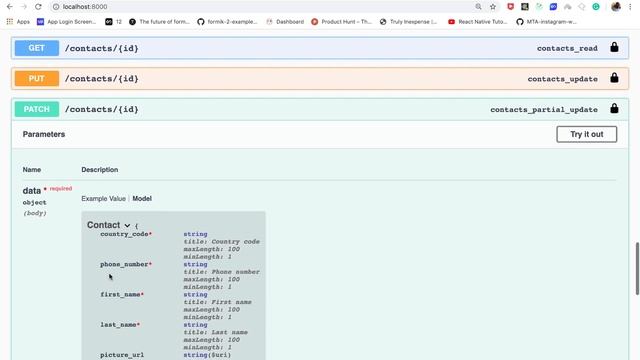The image size is (640, 360).
Task: Open the Product Hunt bookmark
Action: 342,22
